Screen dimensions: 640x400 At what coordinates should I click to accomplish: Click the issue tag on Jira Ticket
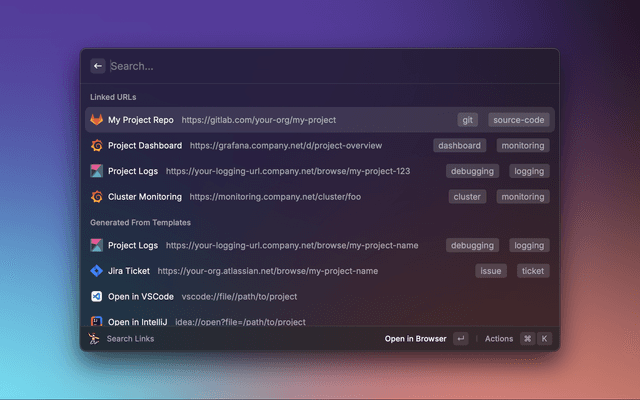491,271
